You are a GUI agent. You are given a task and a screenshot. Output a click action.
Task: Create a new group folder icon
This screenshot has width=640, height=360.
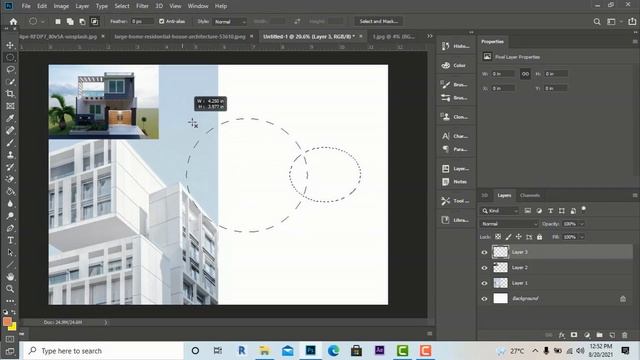600,335
